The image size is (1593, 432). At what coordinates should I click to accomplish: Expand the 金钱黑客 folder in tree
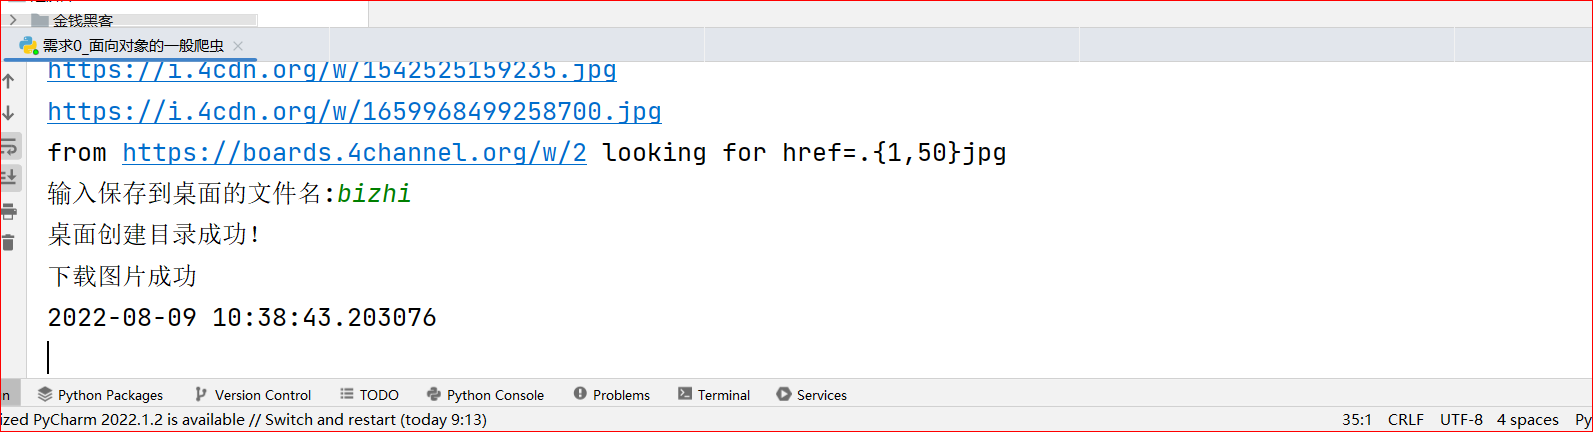pos(13,19)
